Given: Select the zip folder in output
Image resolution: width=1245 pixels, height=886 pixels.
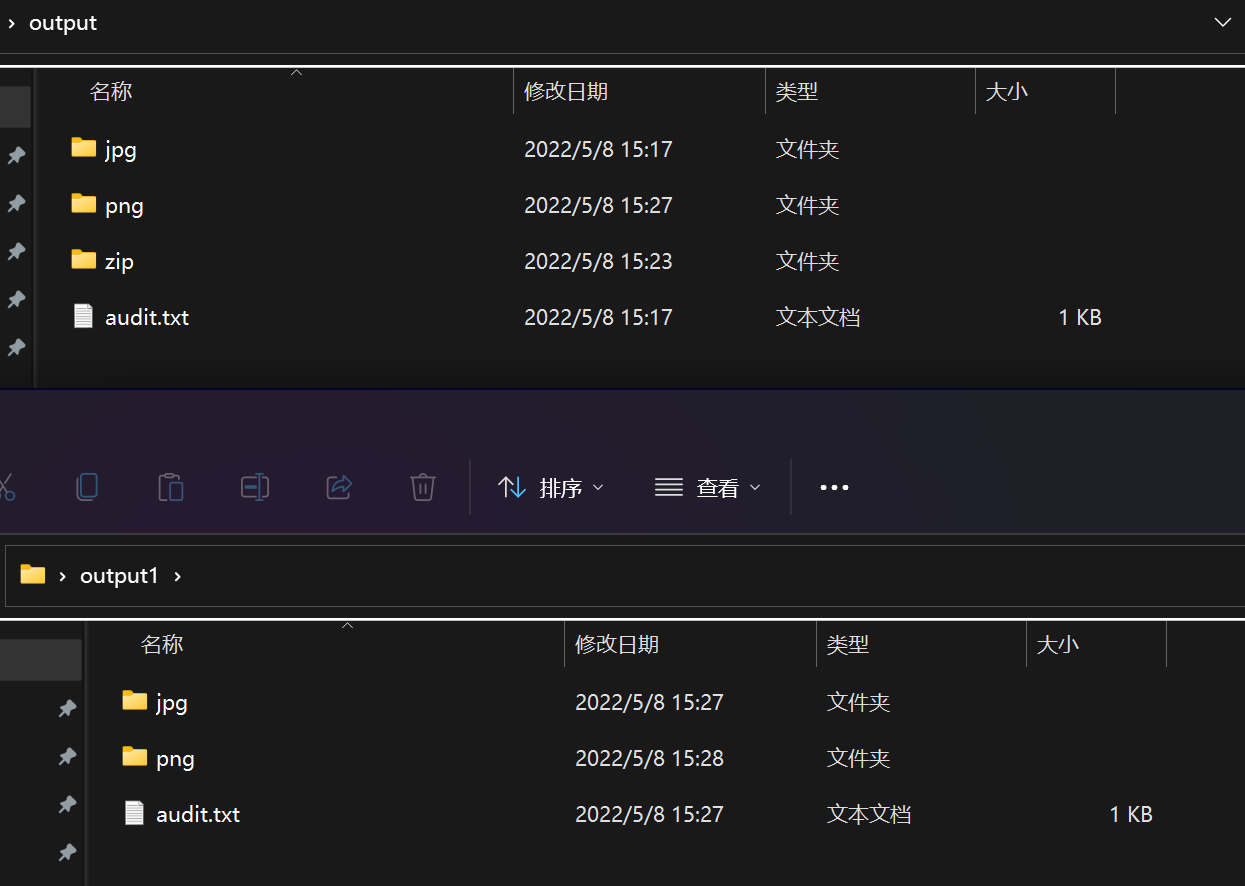Looking at the screenshot, I should click(x=118, y=261).
